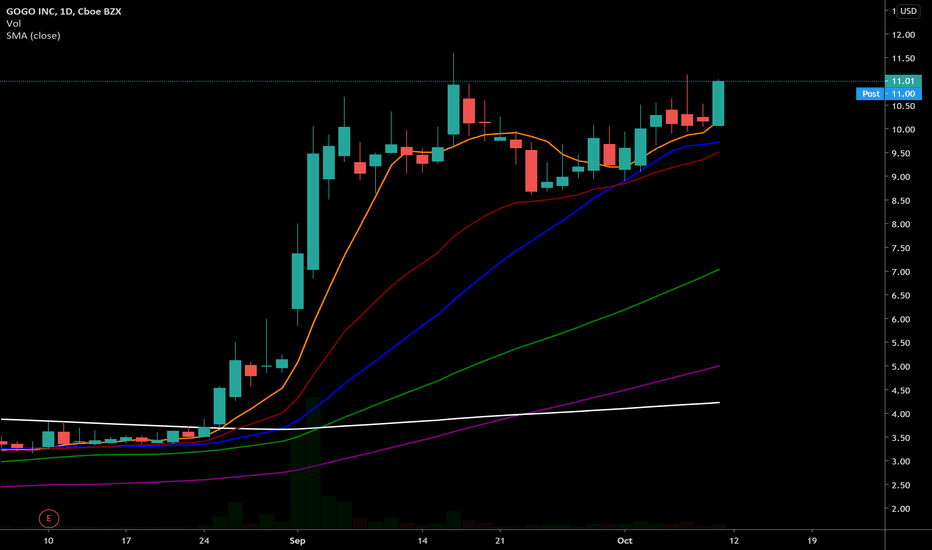This screenshot has width=932, height=550.
Task: Click the 6.50 price axis label
Action: point(901,296)
